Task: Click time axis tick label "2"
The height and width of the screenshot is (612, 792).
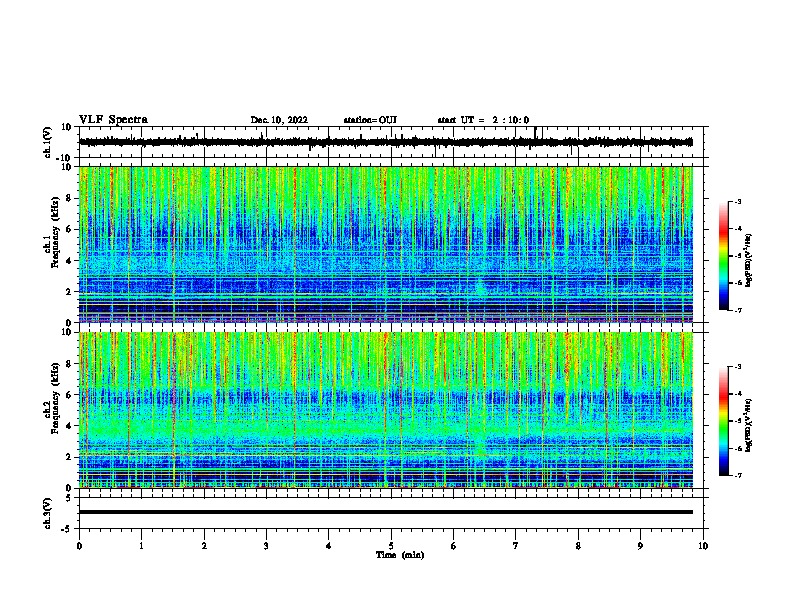Action: click(204, 546)
